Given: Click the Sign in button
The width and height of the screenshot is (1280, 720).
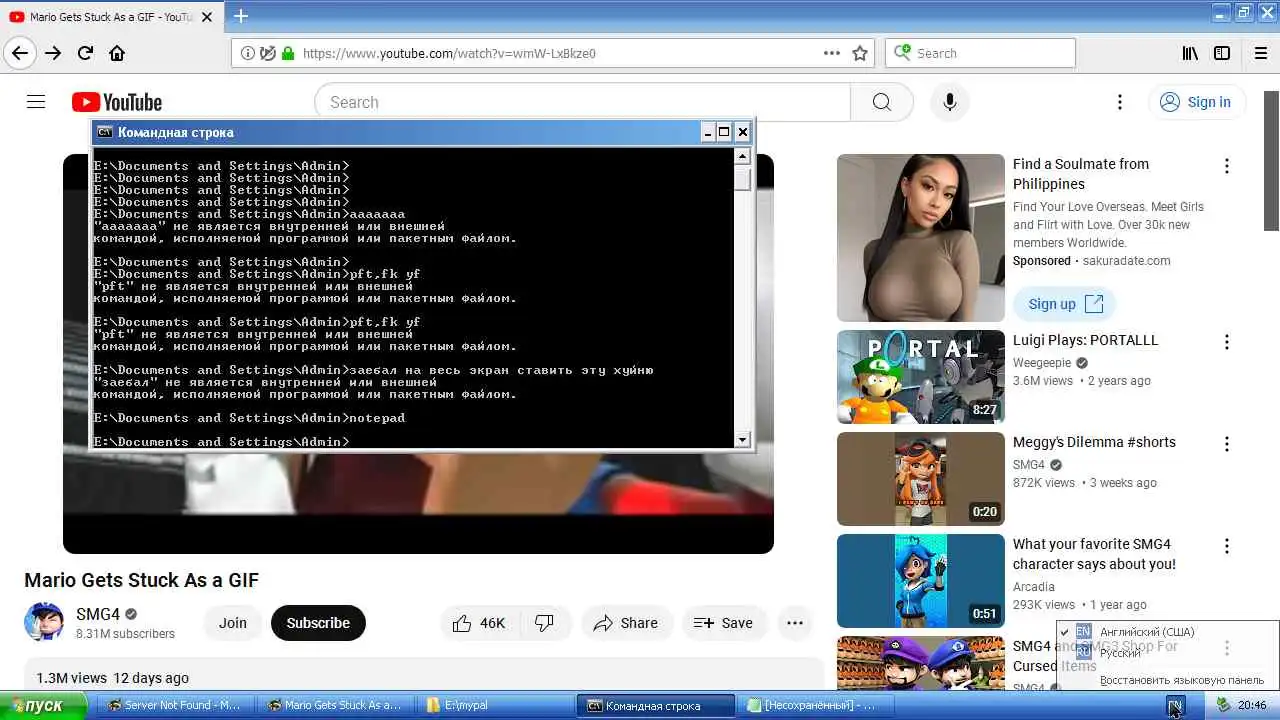Looking at the screenshot, I should pyautogui.click(x=1196, y=102).
